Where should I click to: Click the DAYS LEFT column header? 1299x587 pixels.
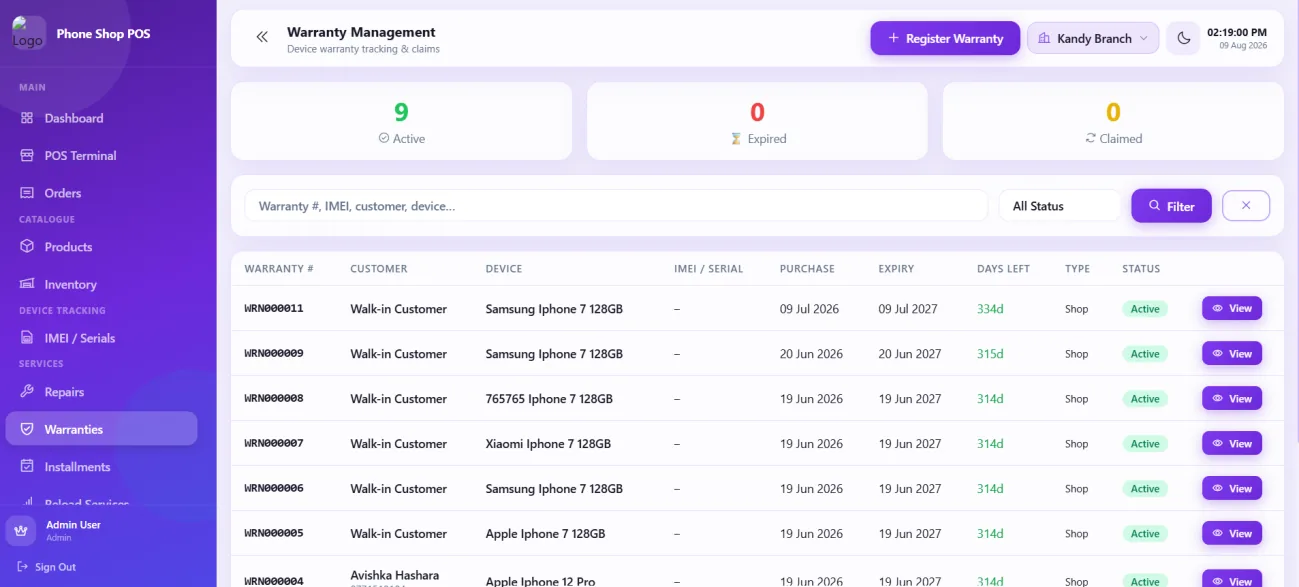pyautogui.click(x=1003, y=269)
